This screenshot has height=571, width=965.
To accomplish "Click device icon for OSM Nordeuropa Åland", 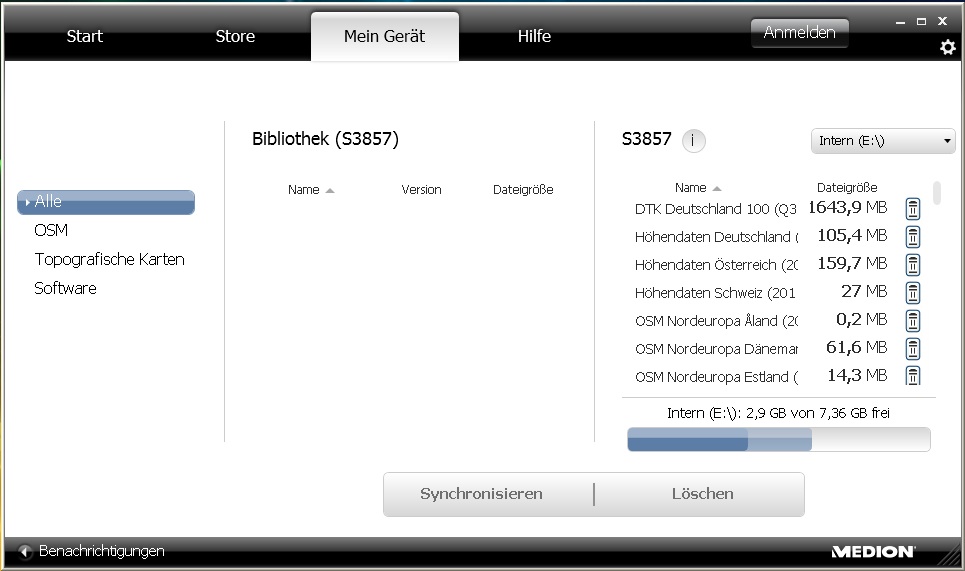I will click(913, 321).
